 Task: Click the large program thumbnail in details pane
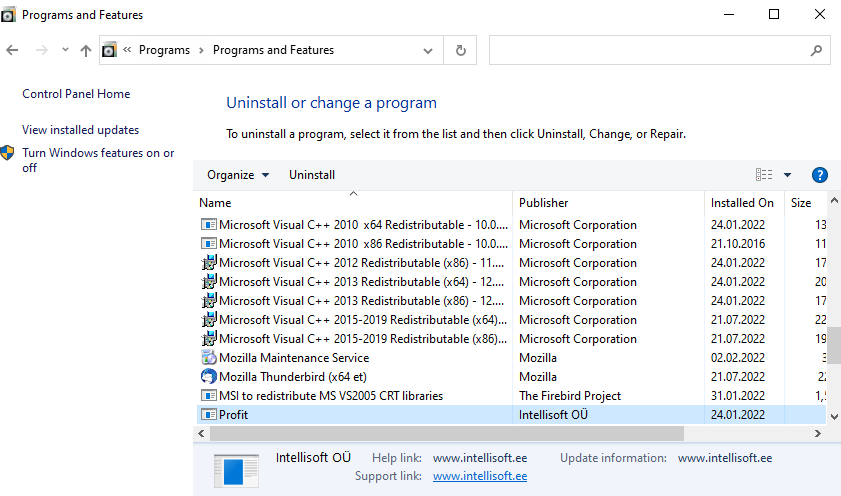[236, 471]
